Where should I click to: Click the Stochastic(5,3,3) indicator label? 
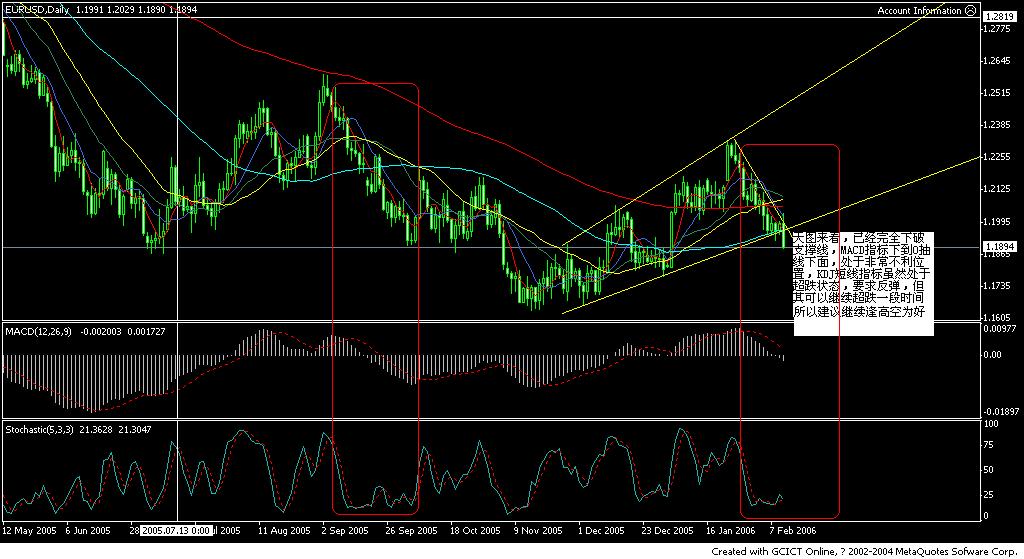click(x=39, y=430)
